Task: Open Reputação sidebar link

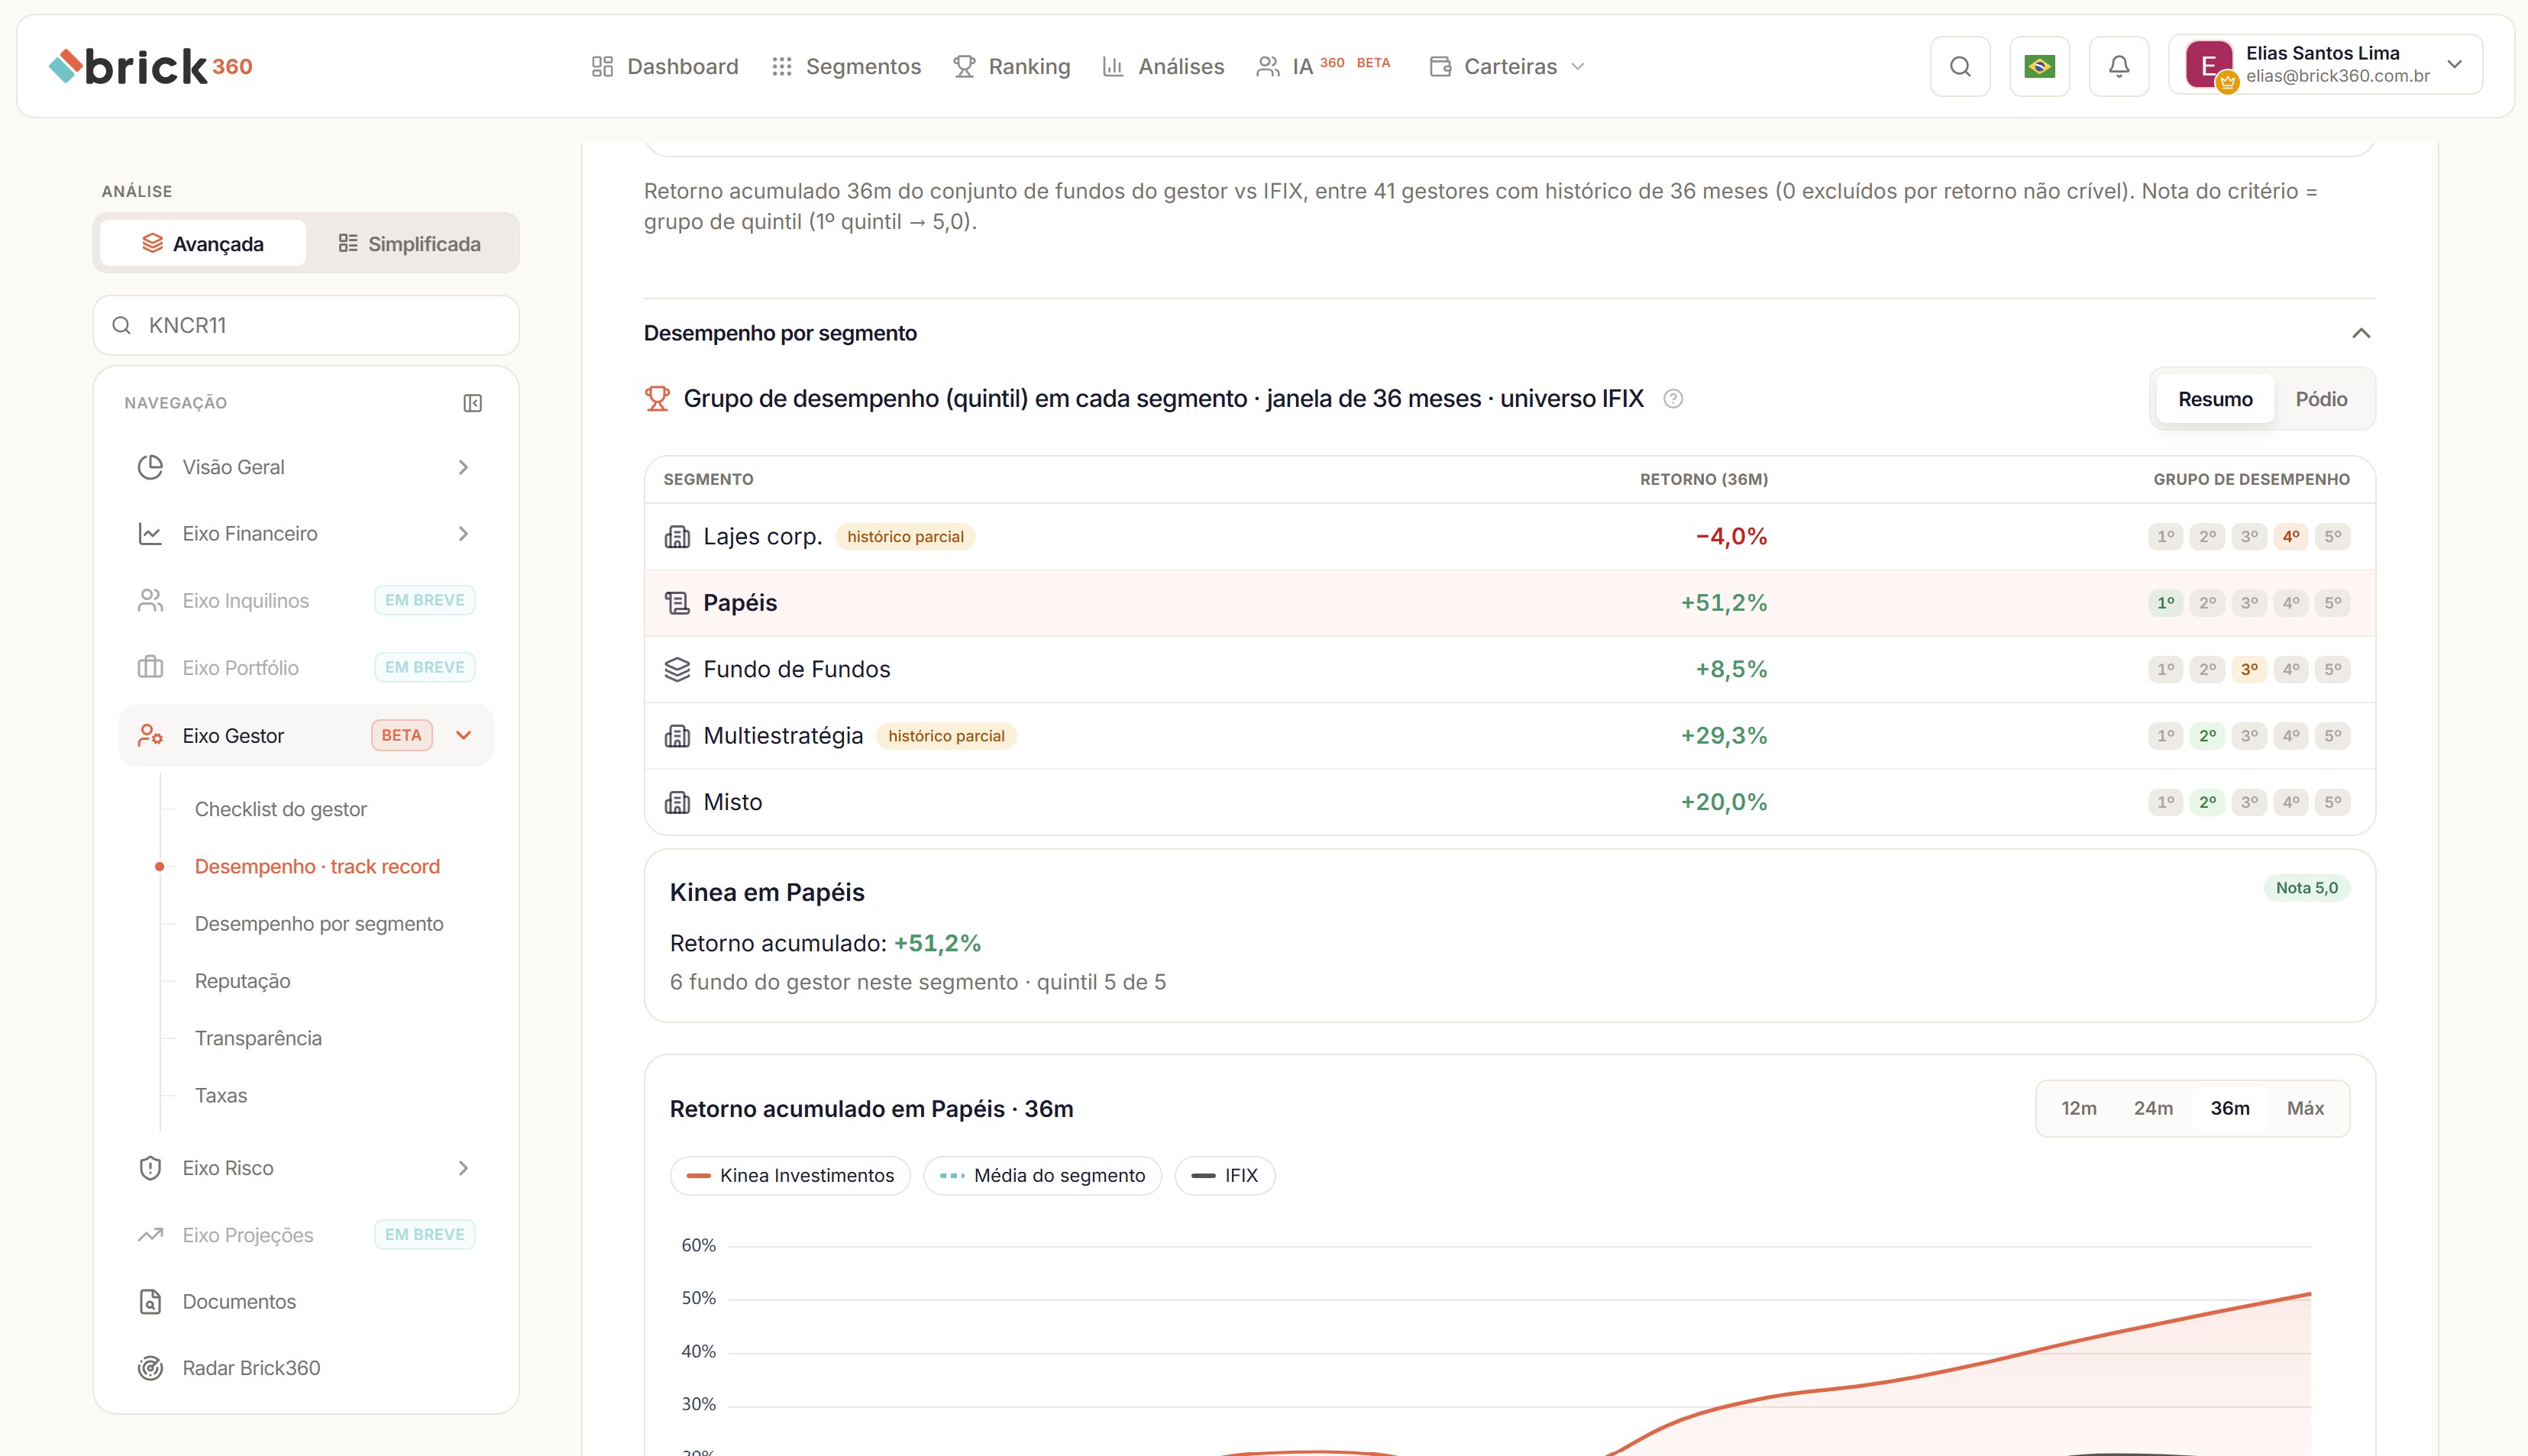Action: [243, 981]
